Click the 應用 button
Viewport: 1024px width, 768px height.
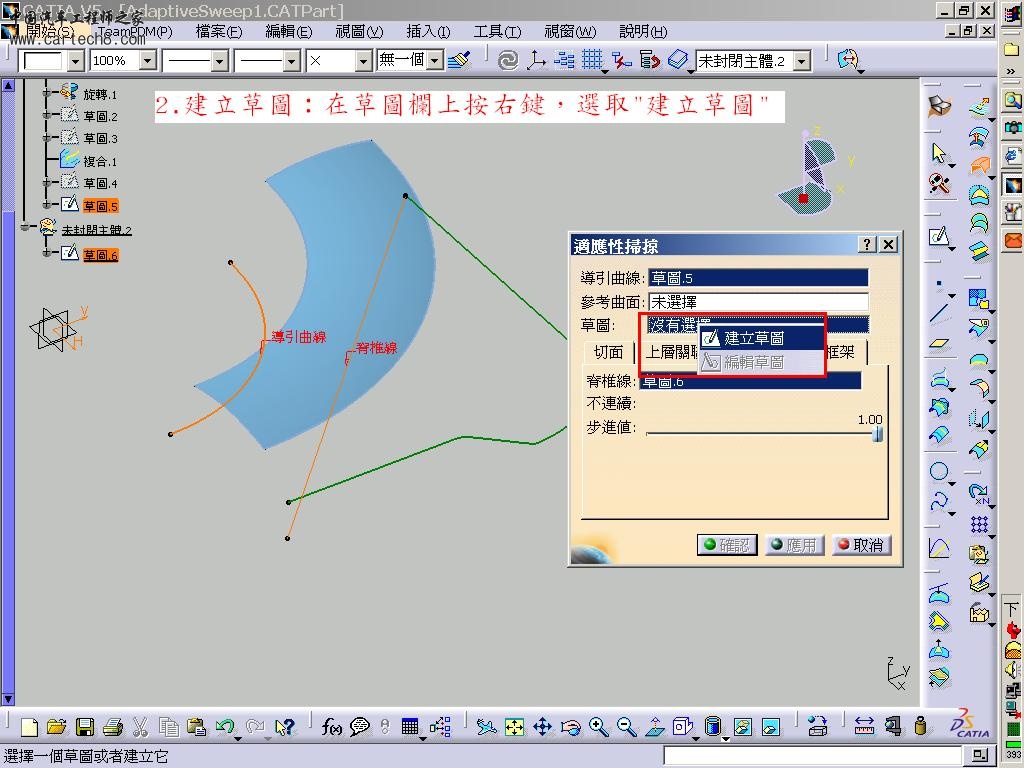(x=794, y=545)
